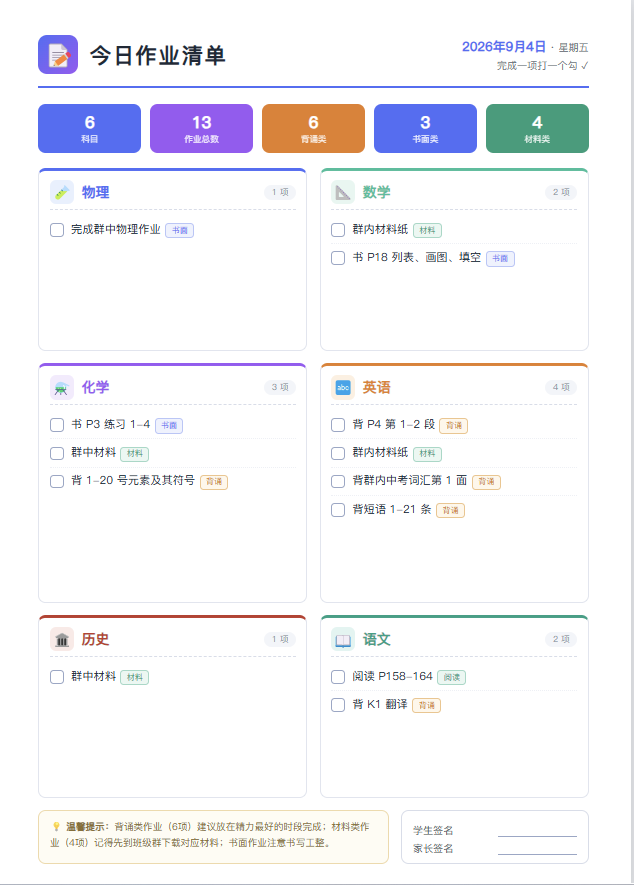Click 书面 tag beside 完成群中物理作业

click(180, 230)
